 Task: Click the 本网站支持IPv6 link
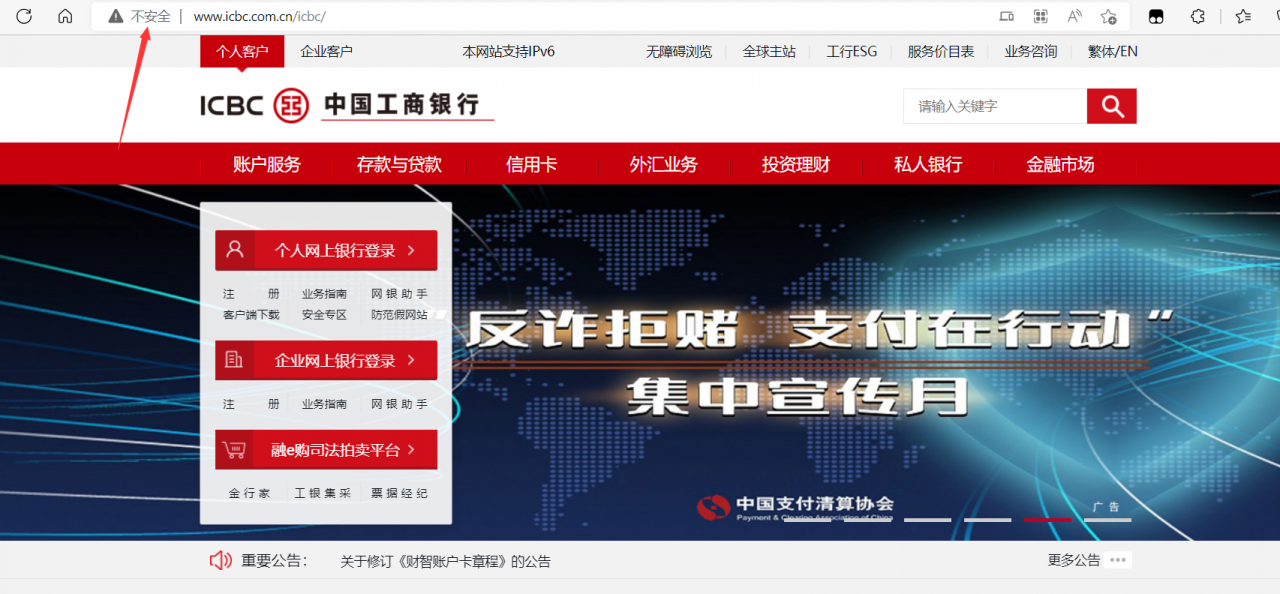[x=509, y=51]
